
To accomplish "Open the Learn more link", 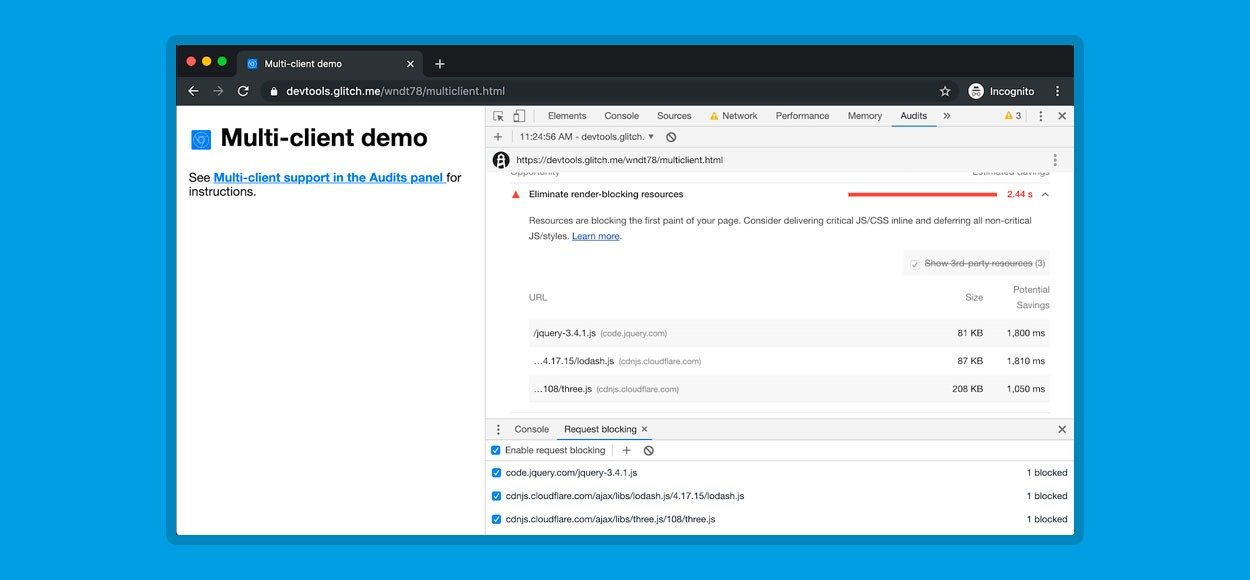I will tap(595, 237).
